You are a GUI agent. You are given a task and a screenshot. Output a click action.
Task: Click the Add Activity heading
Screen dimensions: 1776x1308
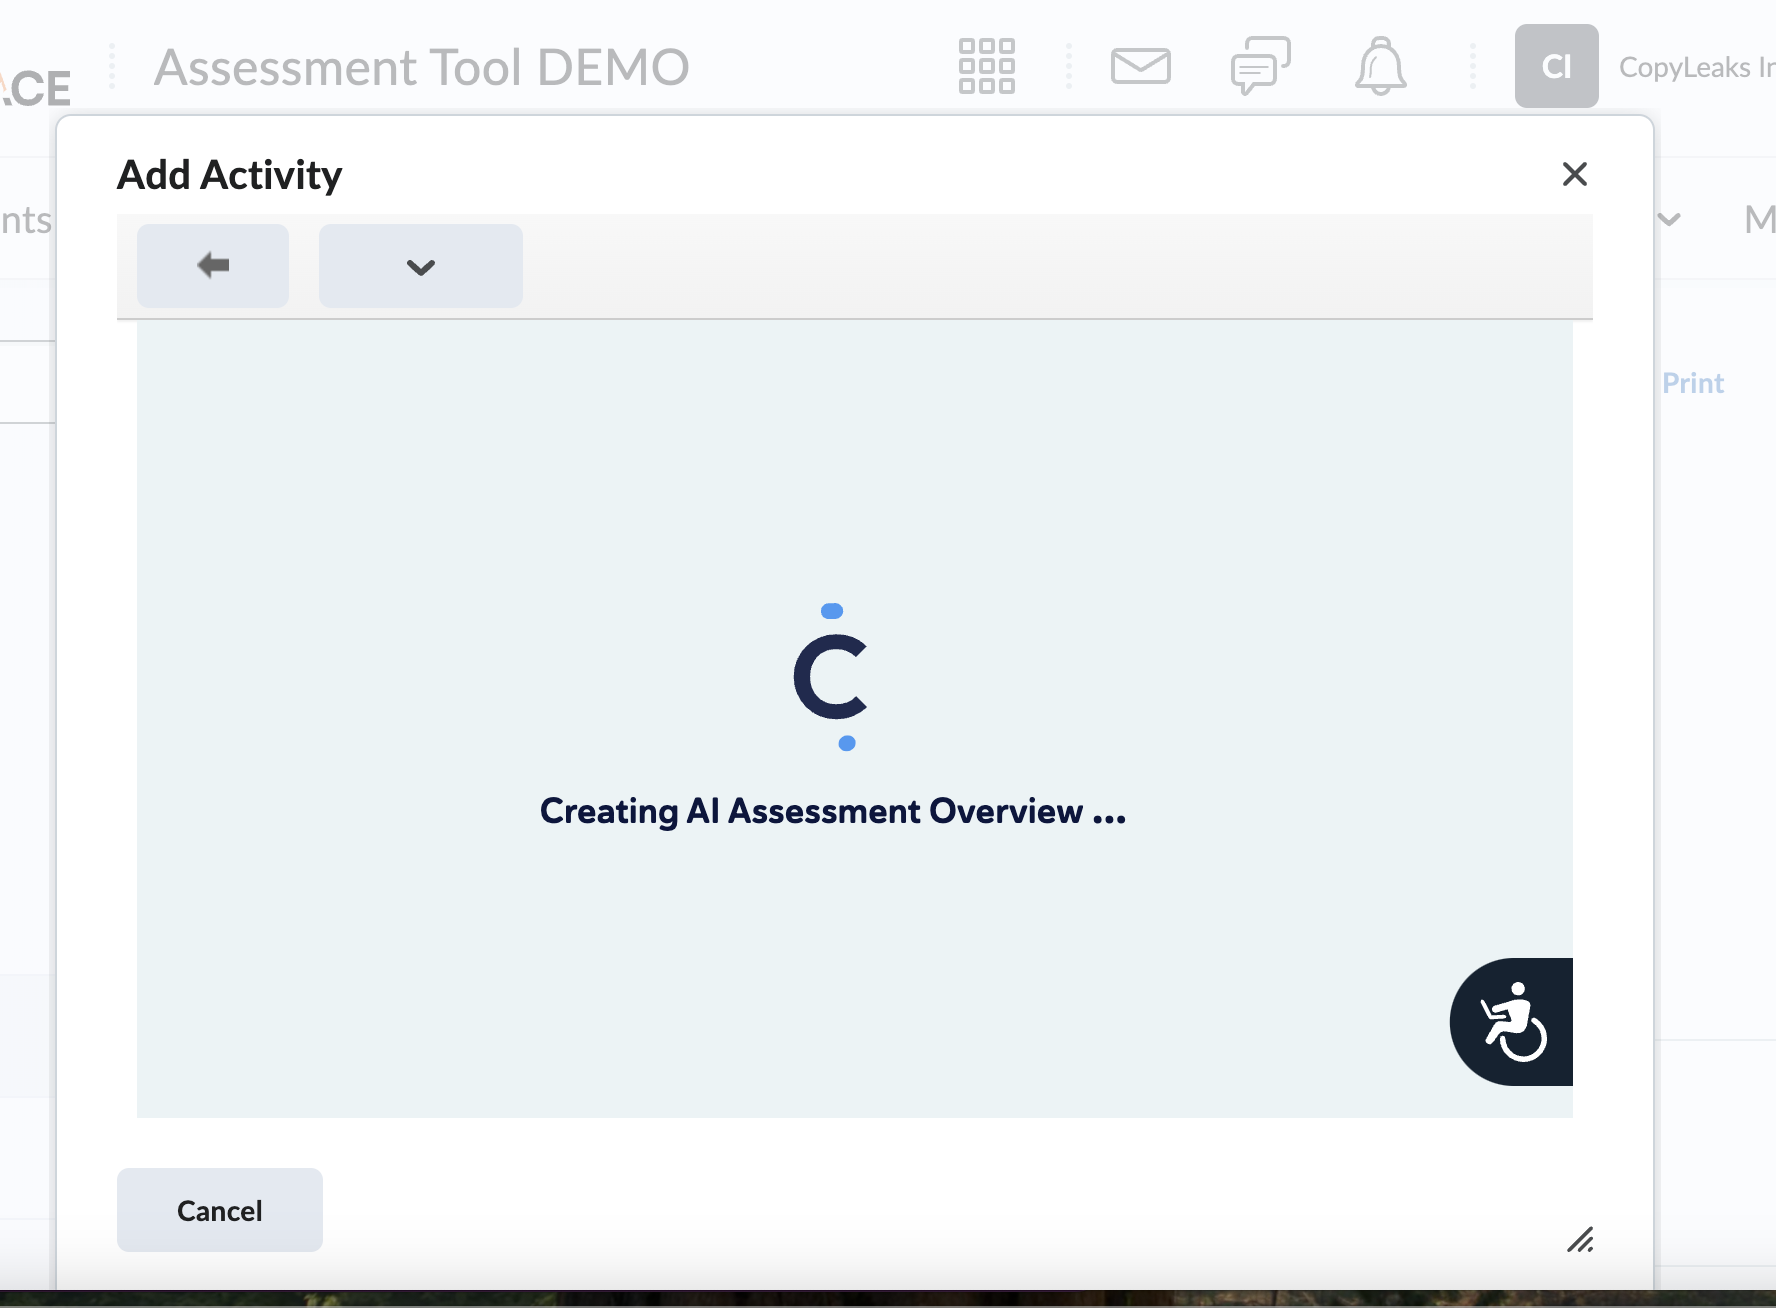click(x=230, y=175)
